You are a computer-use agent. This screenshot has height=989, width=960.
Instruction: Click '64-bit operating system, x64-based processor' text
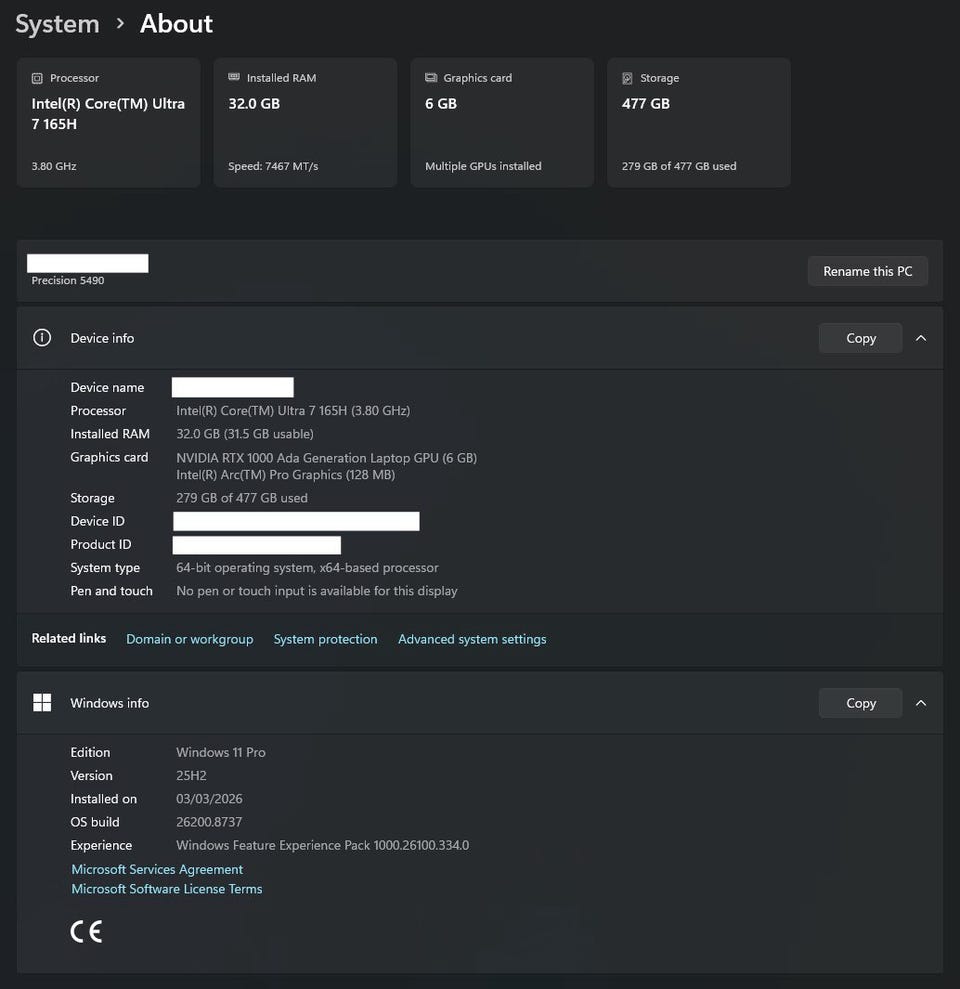307,568
